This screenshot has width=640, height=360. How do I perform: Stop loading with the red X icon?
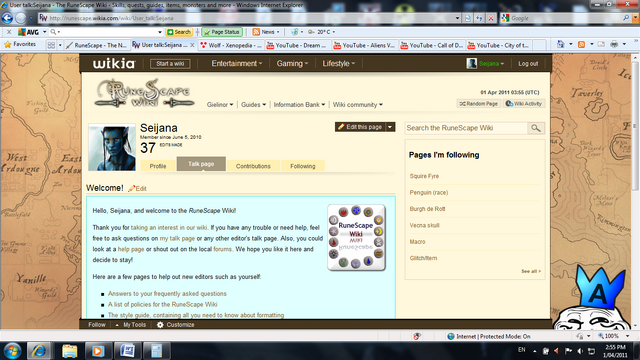pyautogui.click(x=491, y=18)
